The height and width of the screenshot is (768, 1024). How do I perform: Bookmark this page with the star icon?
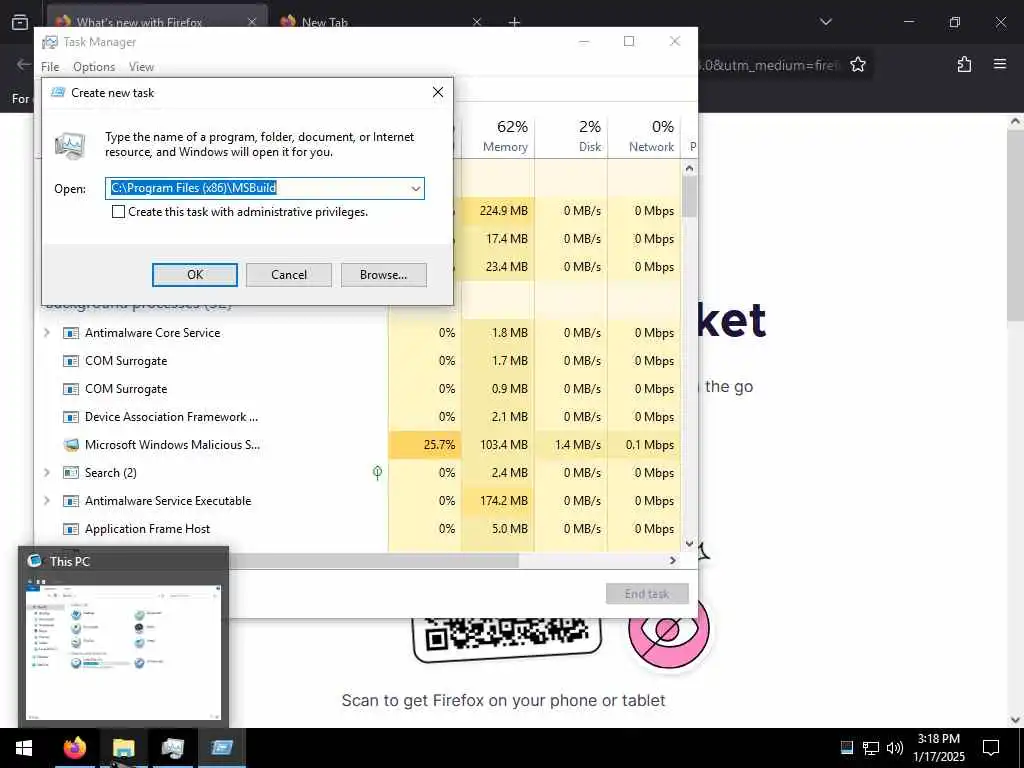click(858, 64)
